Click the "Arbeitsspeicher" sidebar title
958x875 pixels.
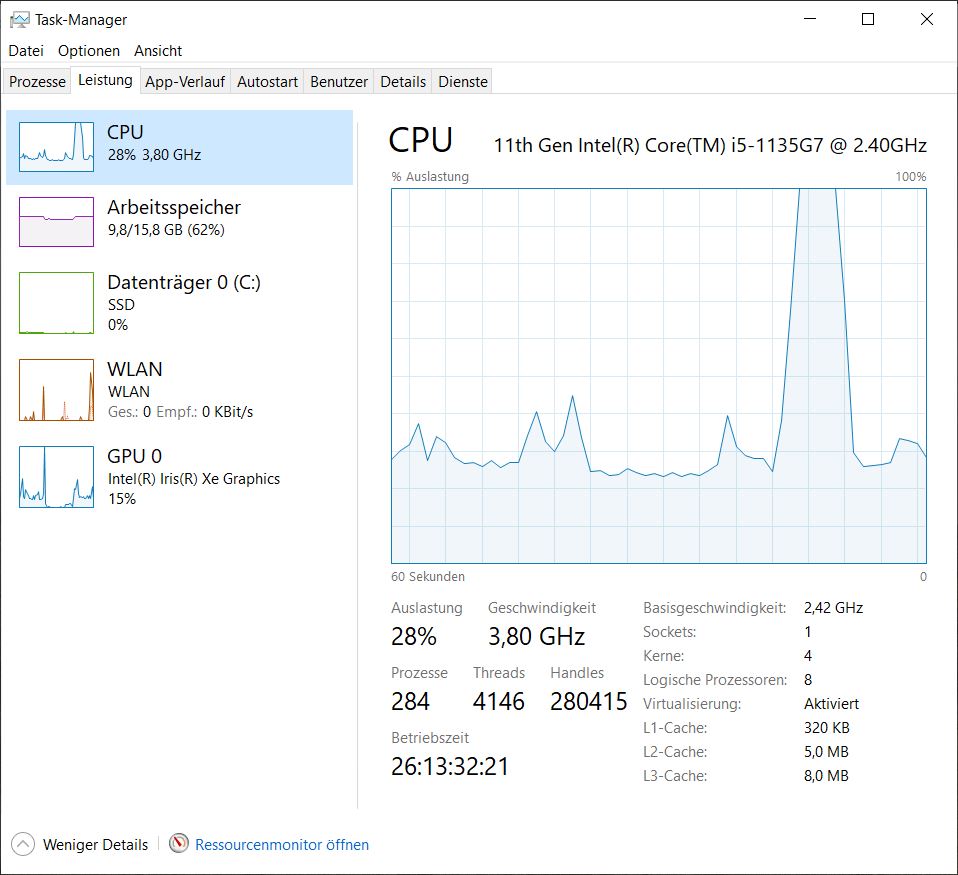point(174,207)
